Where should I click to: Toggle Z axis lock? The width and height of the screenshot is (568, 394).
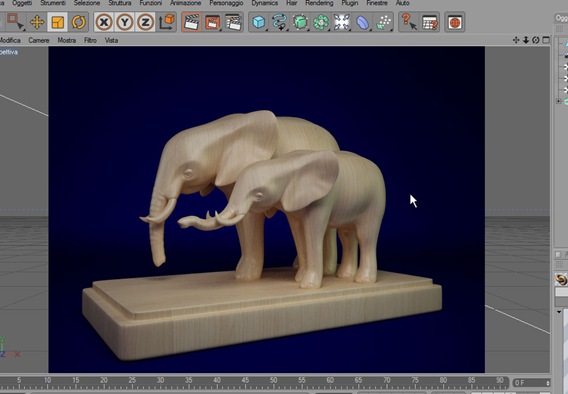click(145, 22)
